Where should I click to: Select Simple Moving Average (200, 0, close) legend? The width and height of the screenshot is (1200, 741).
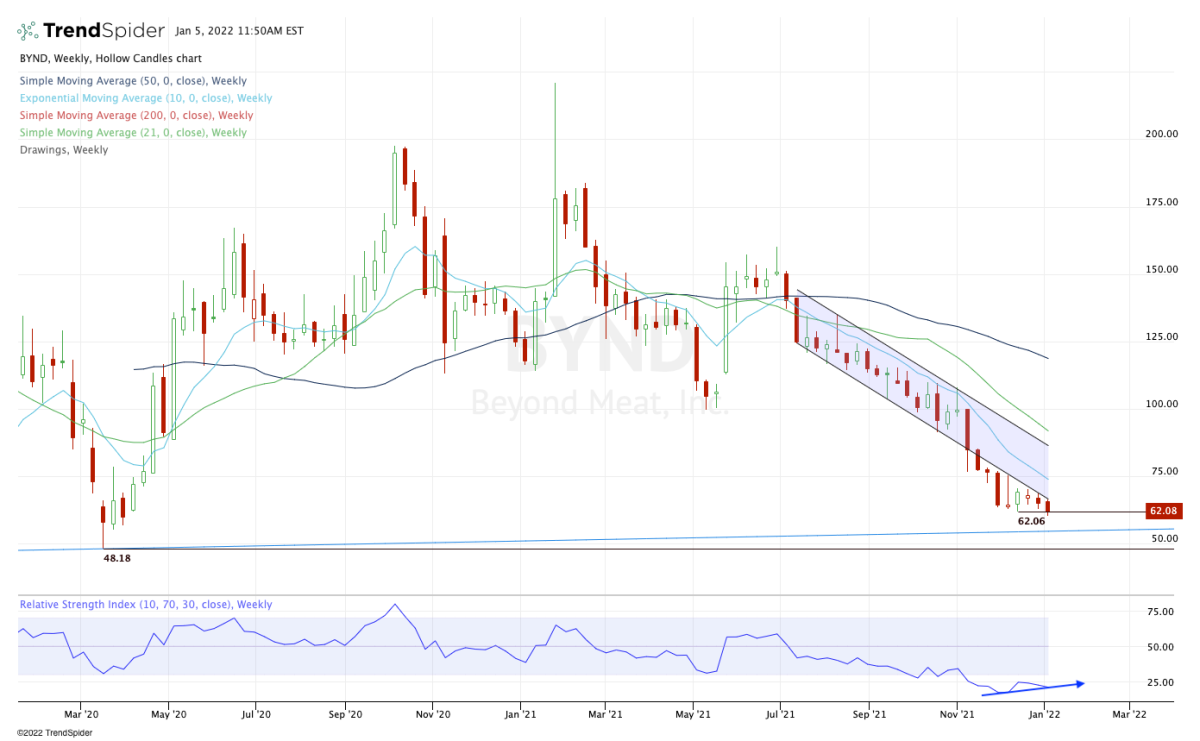[x=135, y=115]
